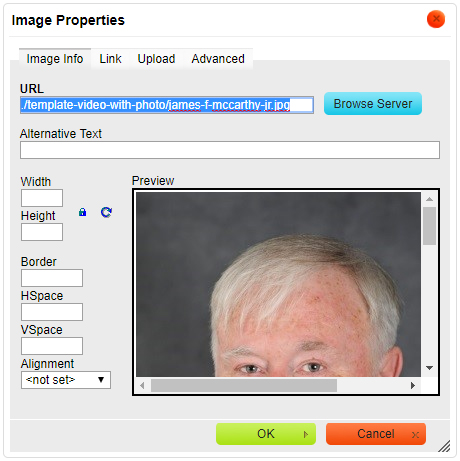This screenshot has height=461, width=460.
Task: Open the Advanced tab
Action: click(218, 59)
